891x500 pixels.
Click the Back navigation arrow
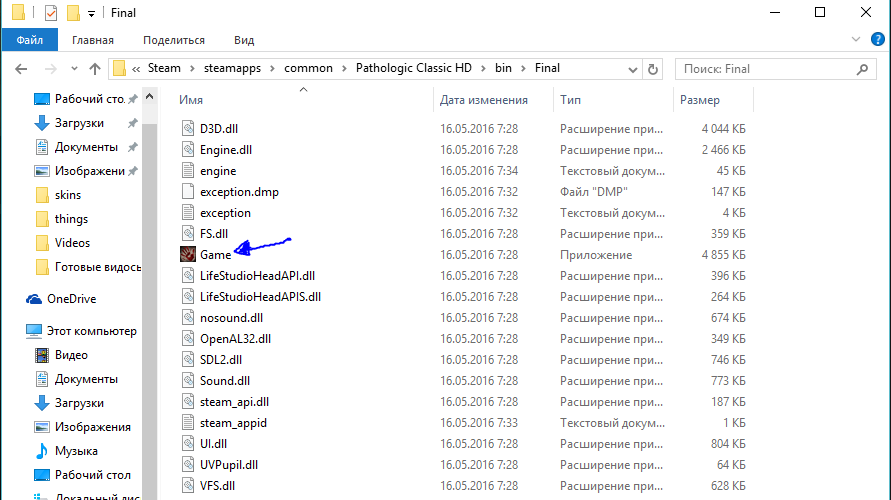pos(21,69)
